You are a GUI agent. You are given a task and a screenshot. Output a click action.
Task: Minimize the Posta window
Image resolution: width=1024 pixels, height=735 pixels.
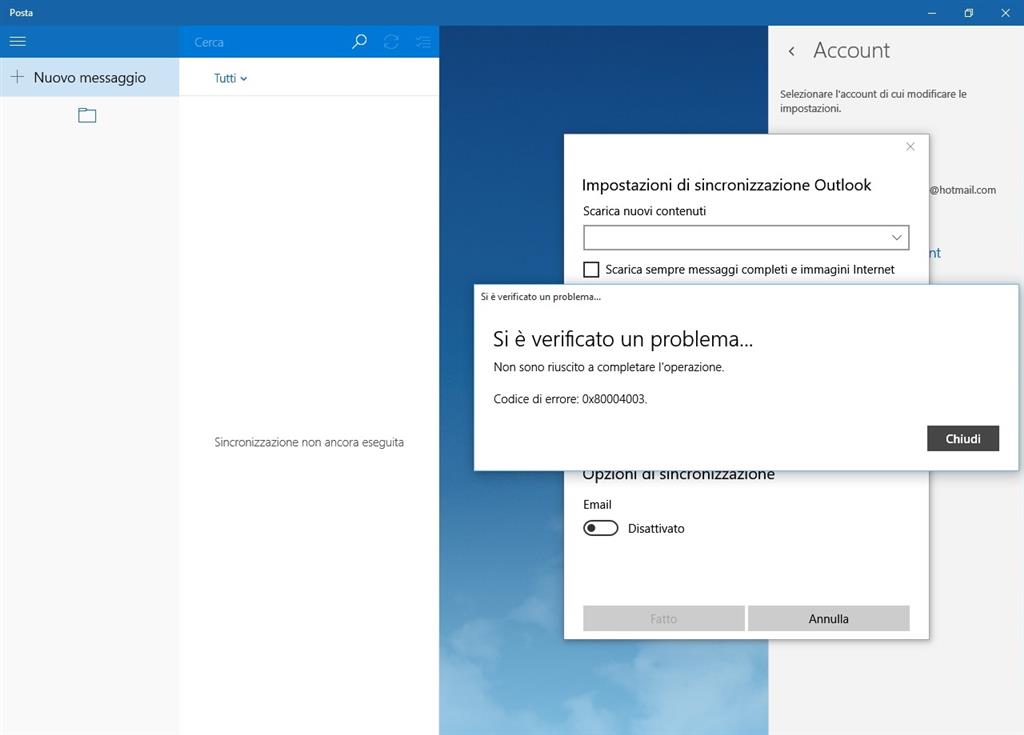[x=932, y=12]
